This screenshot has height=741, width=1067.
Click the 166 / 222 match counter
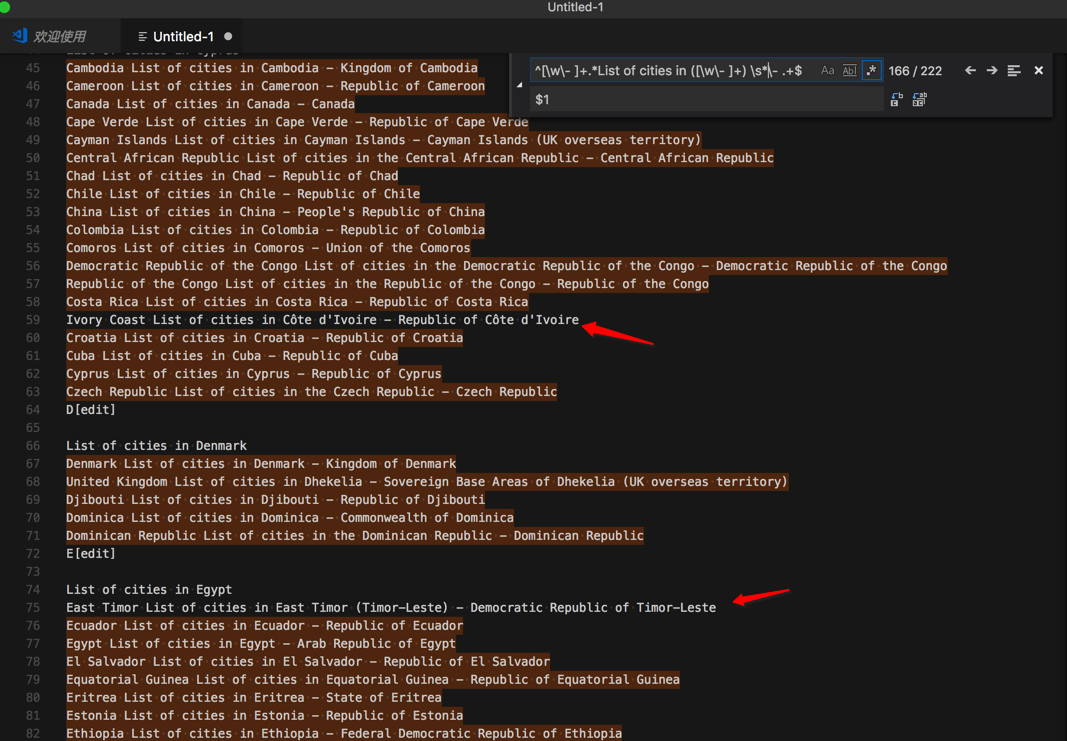point(915,71)
